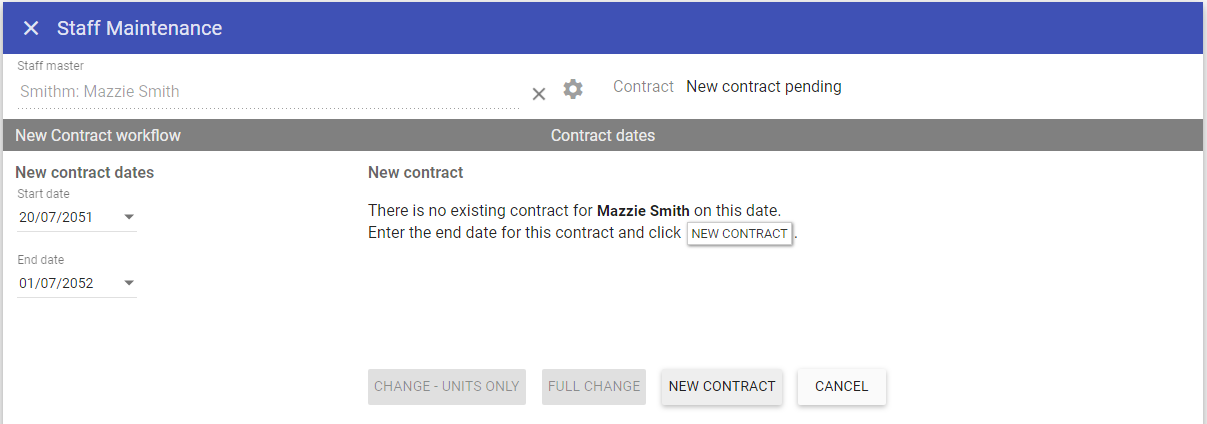The height and width of the screenshot is (424, 1207).
Task: Click the Contract label beside the gear
Action: click(643, 87)
